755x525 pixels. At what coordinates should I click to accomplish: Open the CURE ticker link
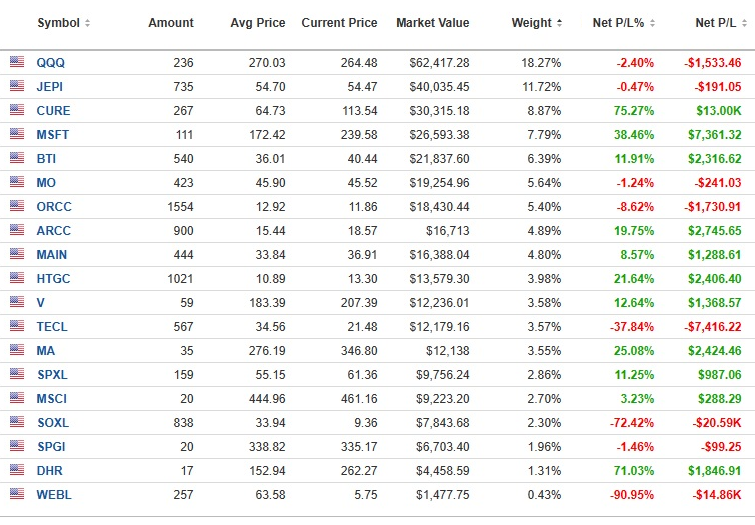click(x=53, y=110)
